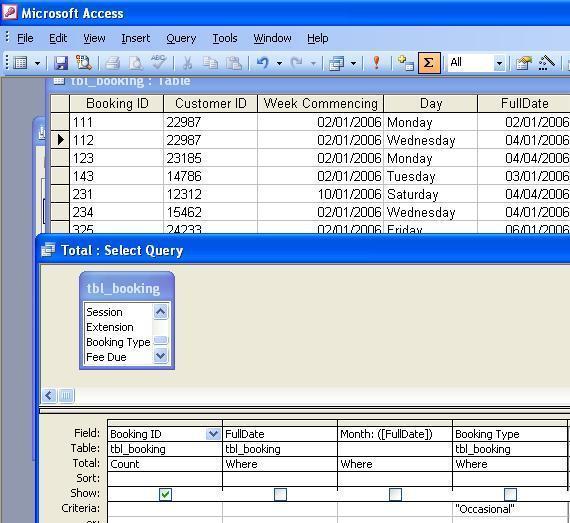Open the Edit menu

click(58, 38)
